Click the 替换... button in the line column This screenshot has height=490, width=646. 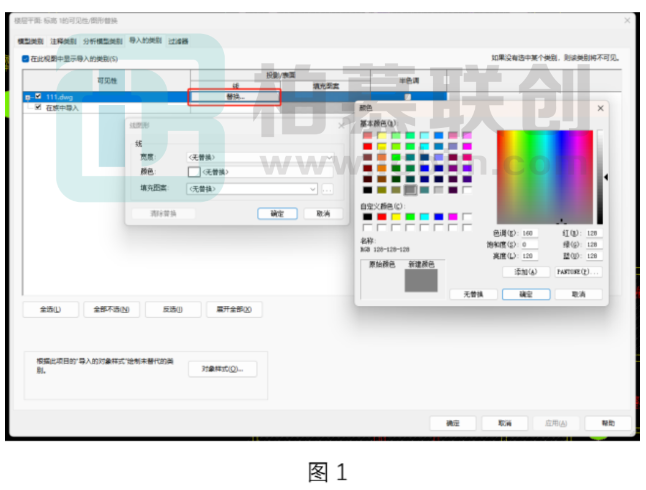pos(235,96)
